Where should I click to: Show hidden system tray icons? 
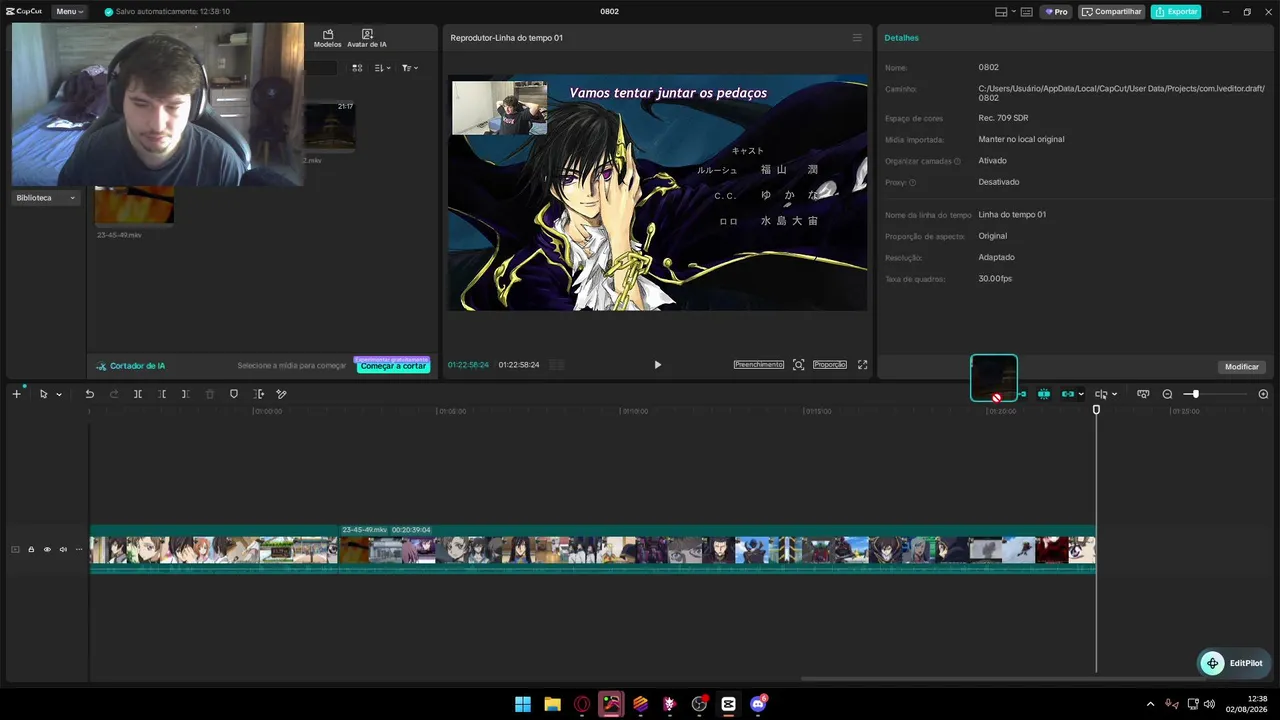[x=1150, y=704]
